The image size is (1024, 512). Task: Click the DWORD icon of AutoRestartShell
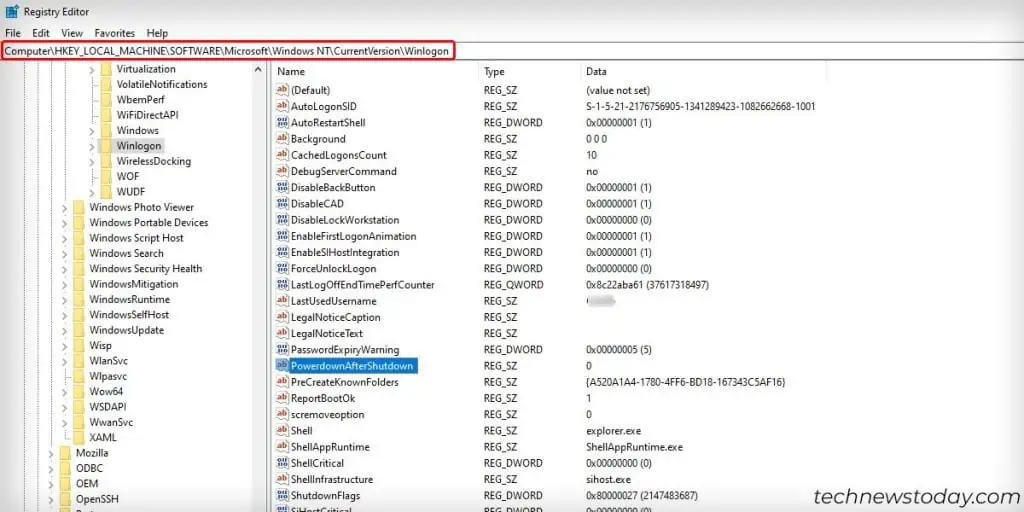pyautogui.click(x=282, y=123)
